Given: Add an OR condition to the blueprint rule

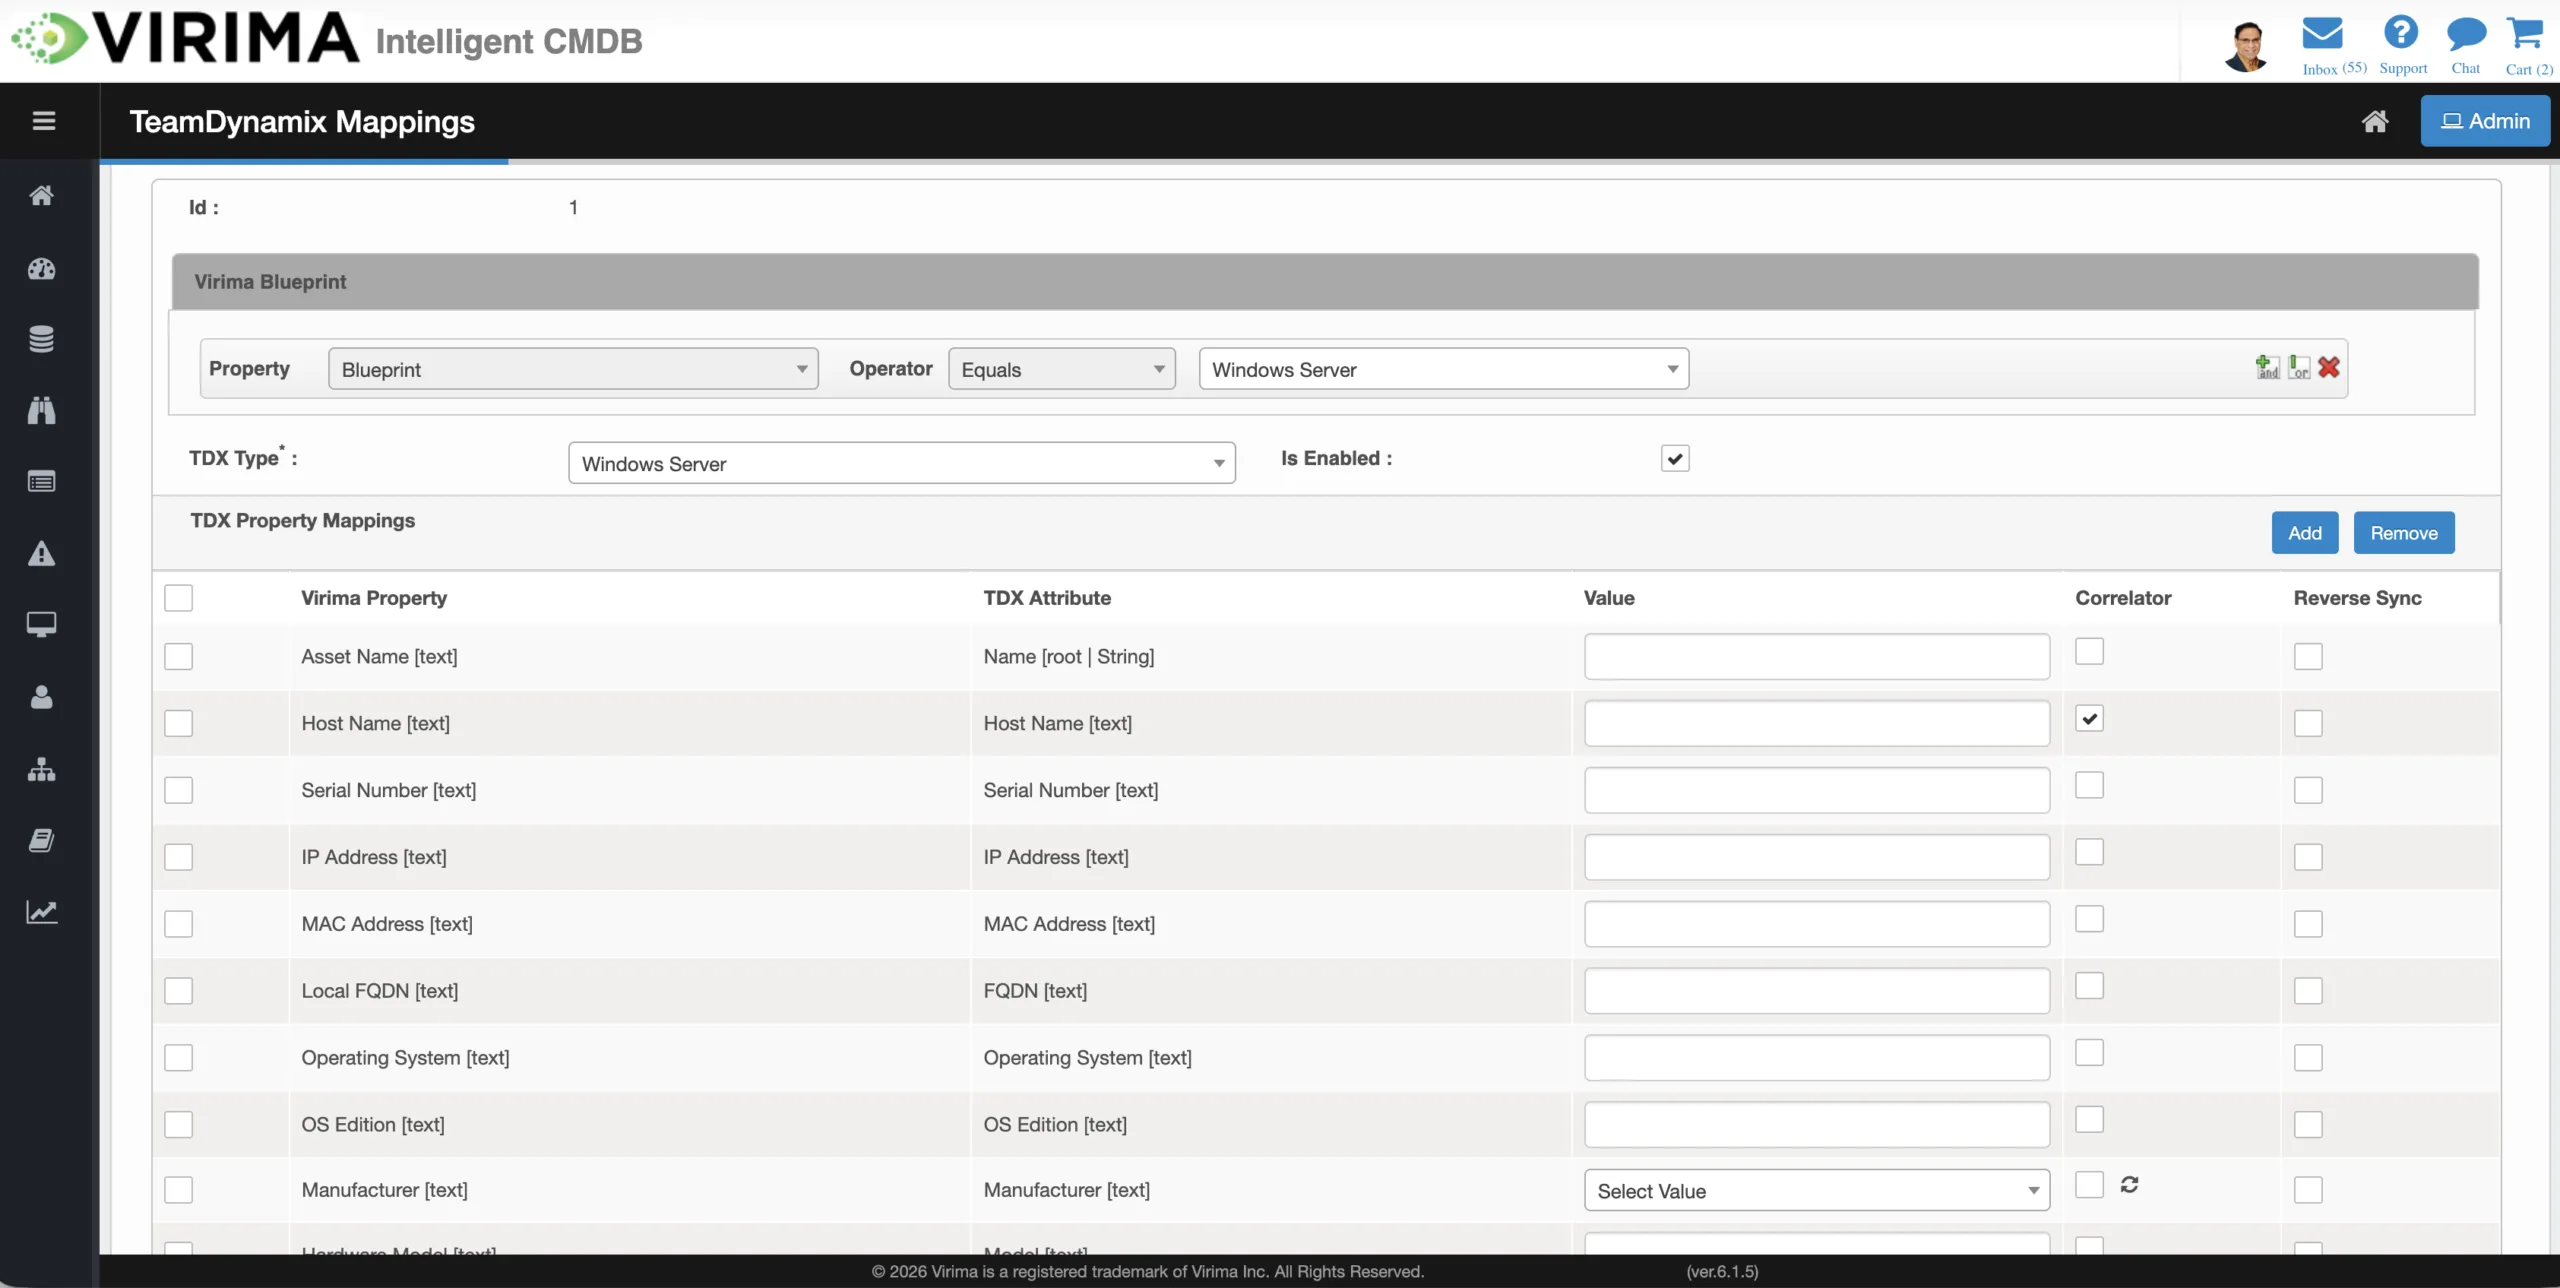Looking at the screenshot, I should (x=2299, y=368).
